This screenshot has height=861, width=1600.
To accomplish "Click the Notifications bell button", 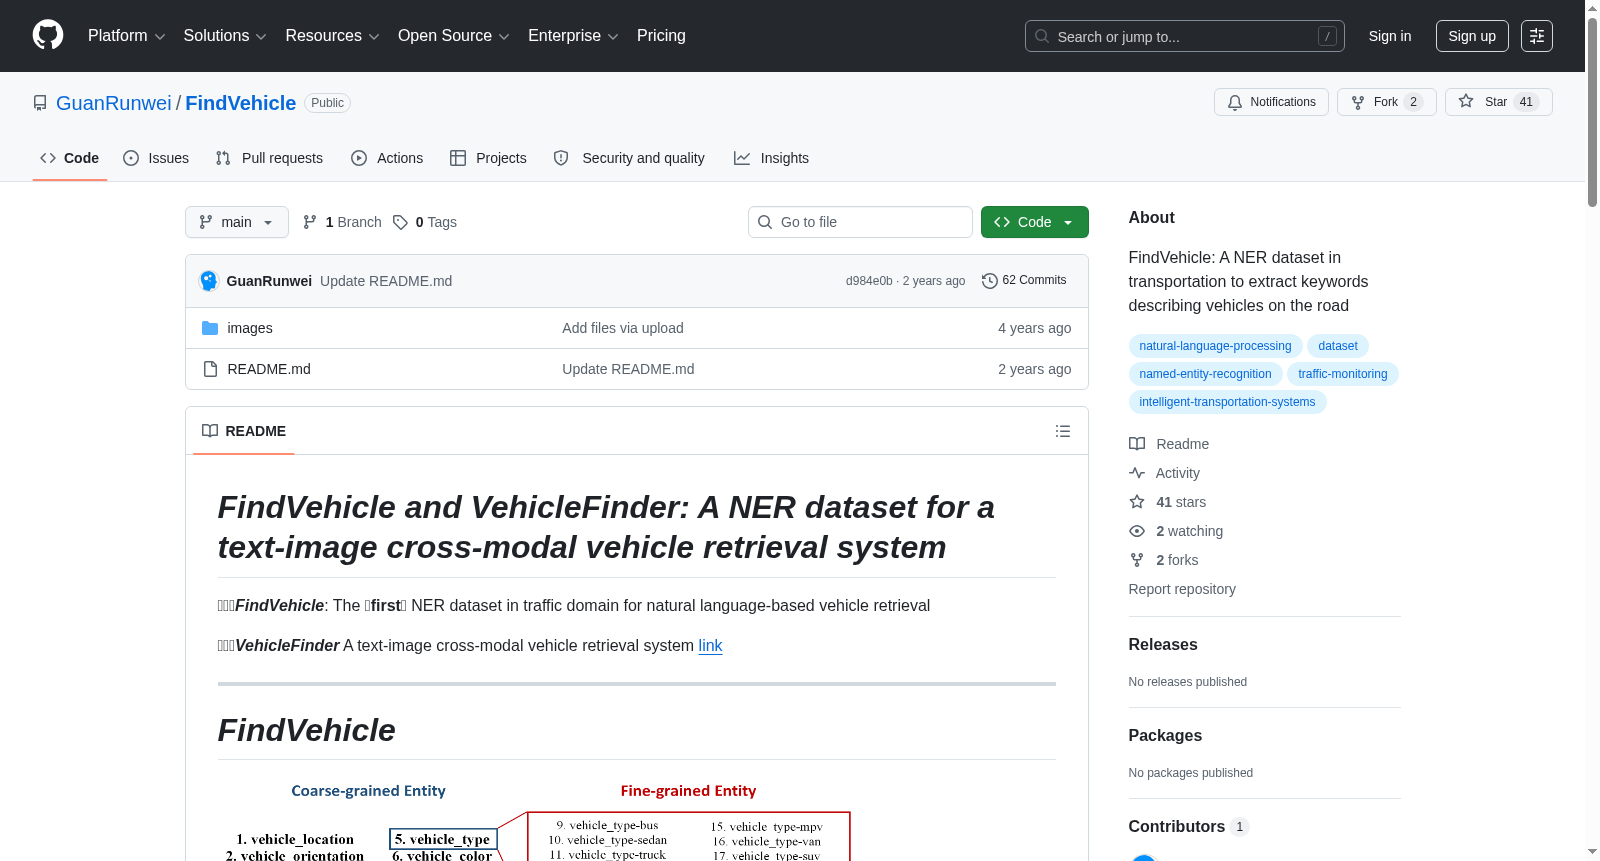I will (1271, 102).
